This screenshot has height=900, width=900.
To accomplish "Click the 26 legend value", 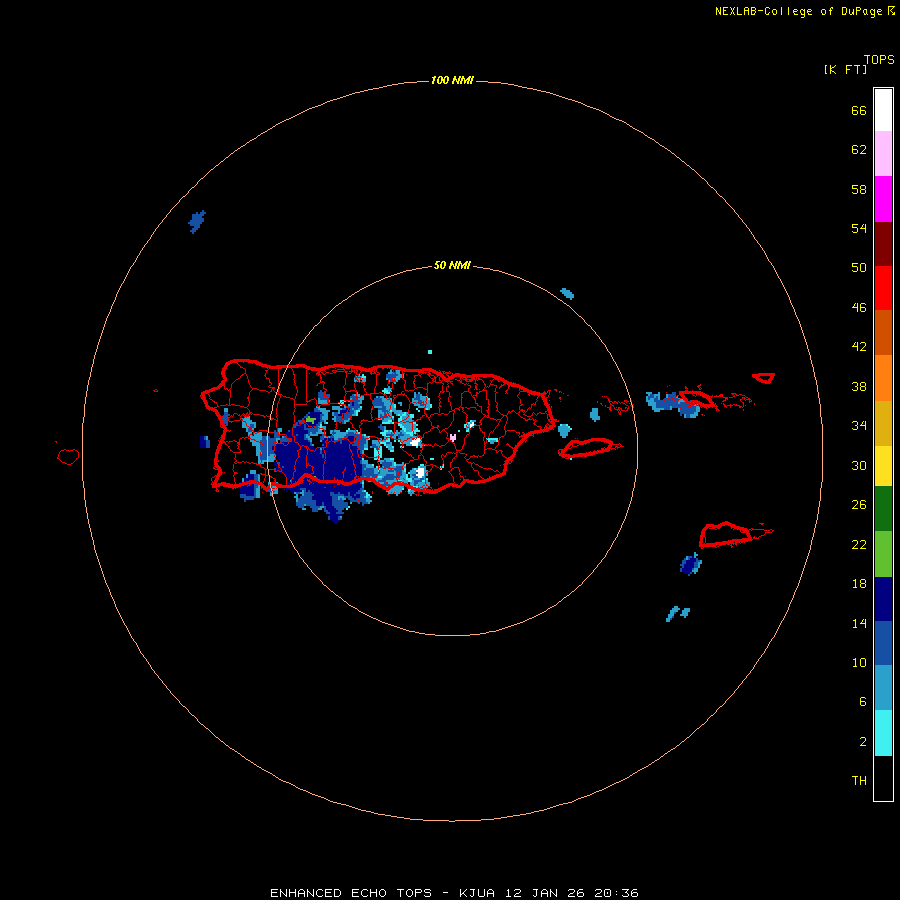I will pyautogui.click(x=859, y=505).
